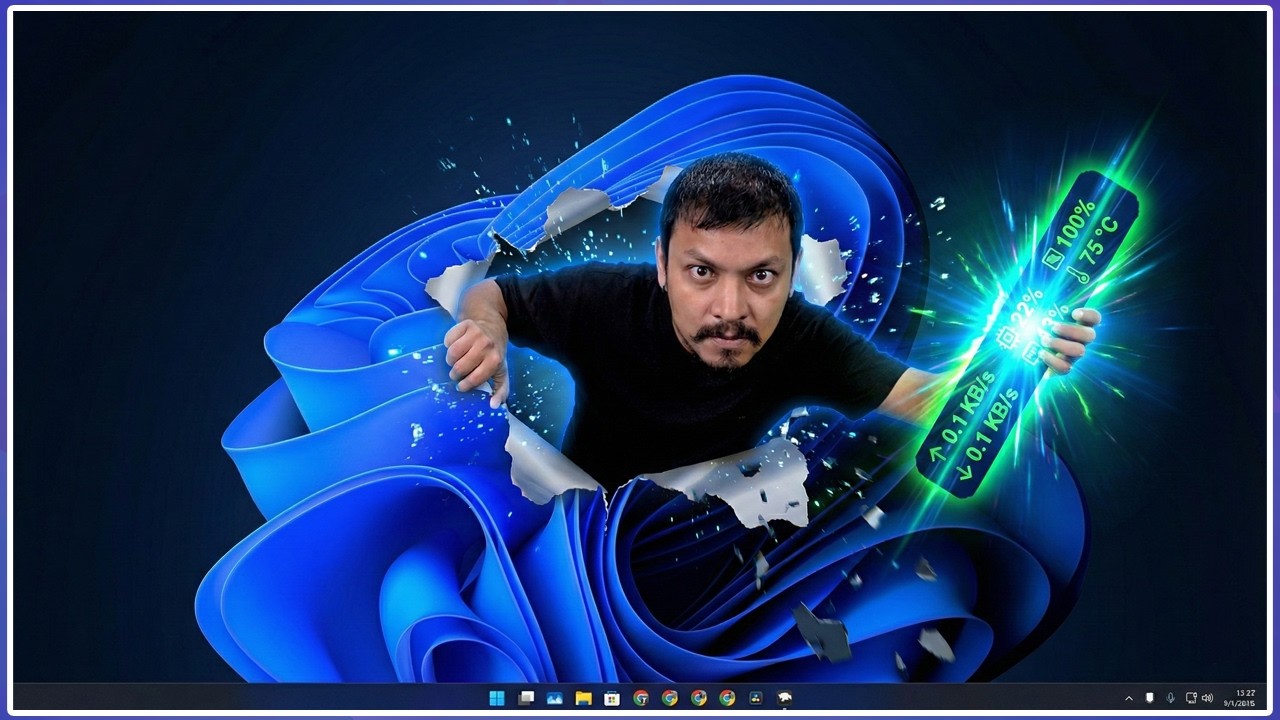Launch the Photos app from taskbar
The image size is (1280, 720).
coord(554,698)
